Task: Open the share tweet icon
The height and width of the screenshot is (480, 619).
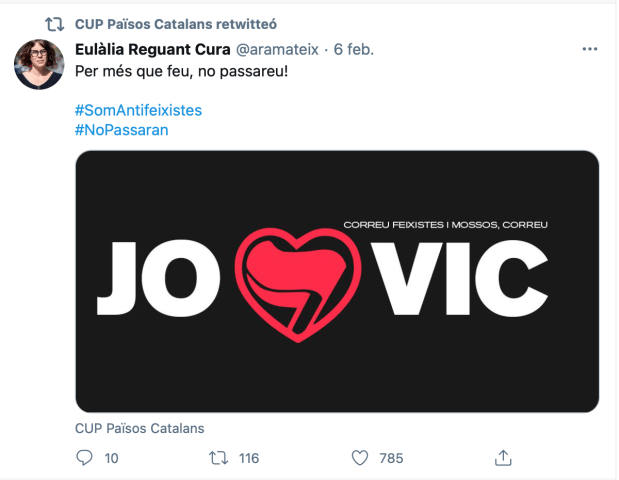Action: tap(504, 458)
